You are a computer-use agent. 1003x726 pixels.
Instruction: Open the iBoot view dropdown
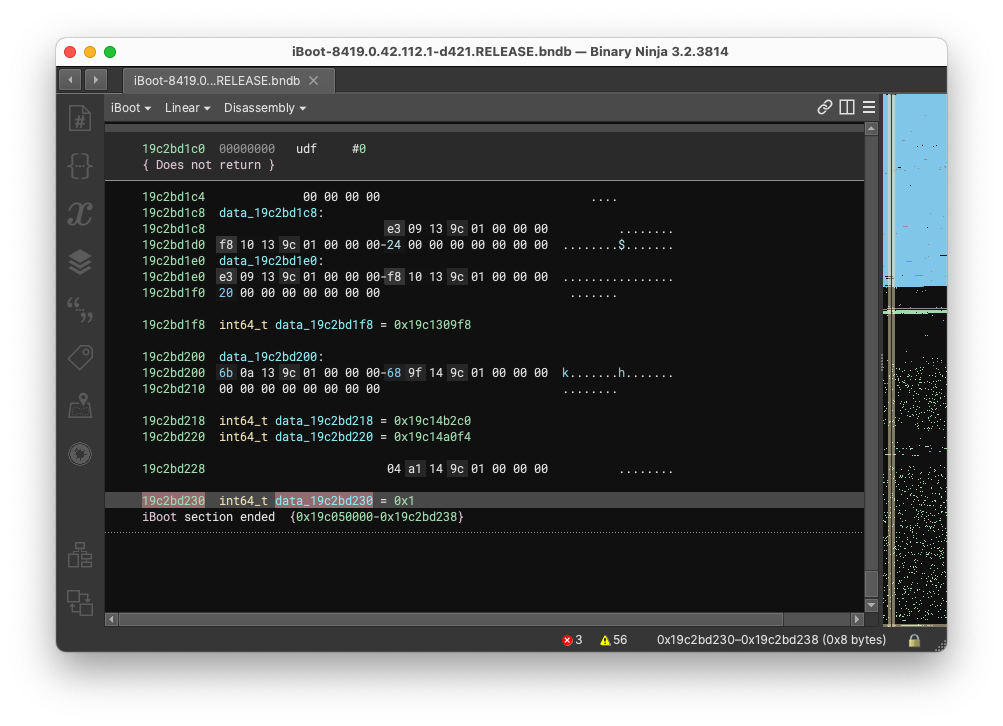tap(131, 108)
